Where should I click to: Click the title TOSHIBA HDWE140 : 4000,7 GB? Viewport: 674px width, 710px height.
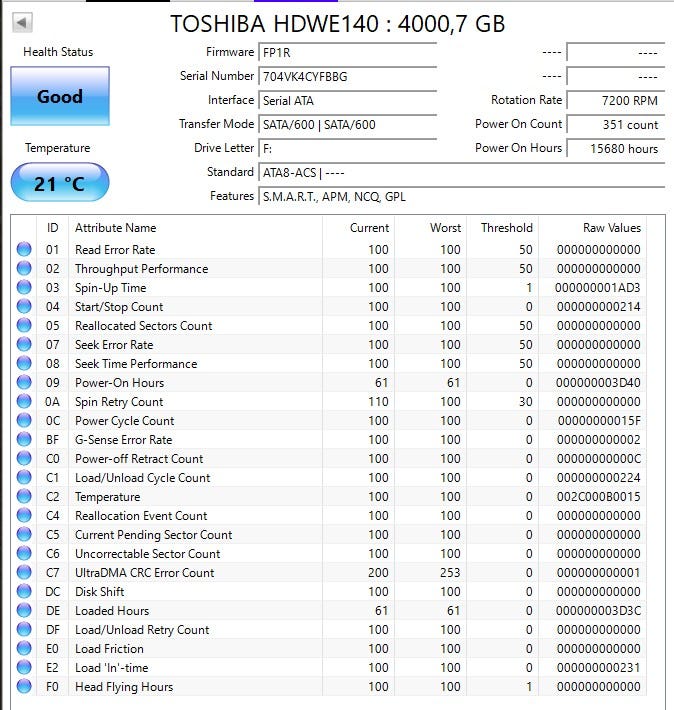(x=337, y=24)
